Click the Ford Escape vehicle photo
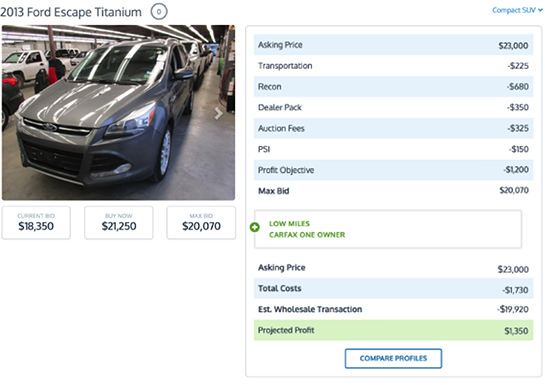 (x=118, y=112)
